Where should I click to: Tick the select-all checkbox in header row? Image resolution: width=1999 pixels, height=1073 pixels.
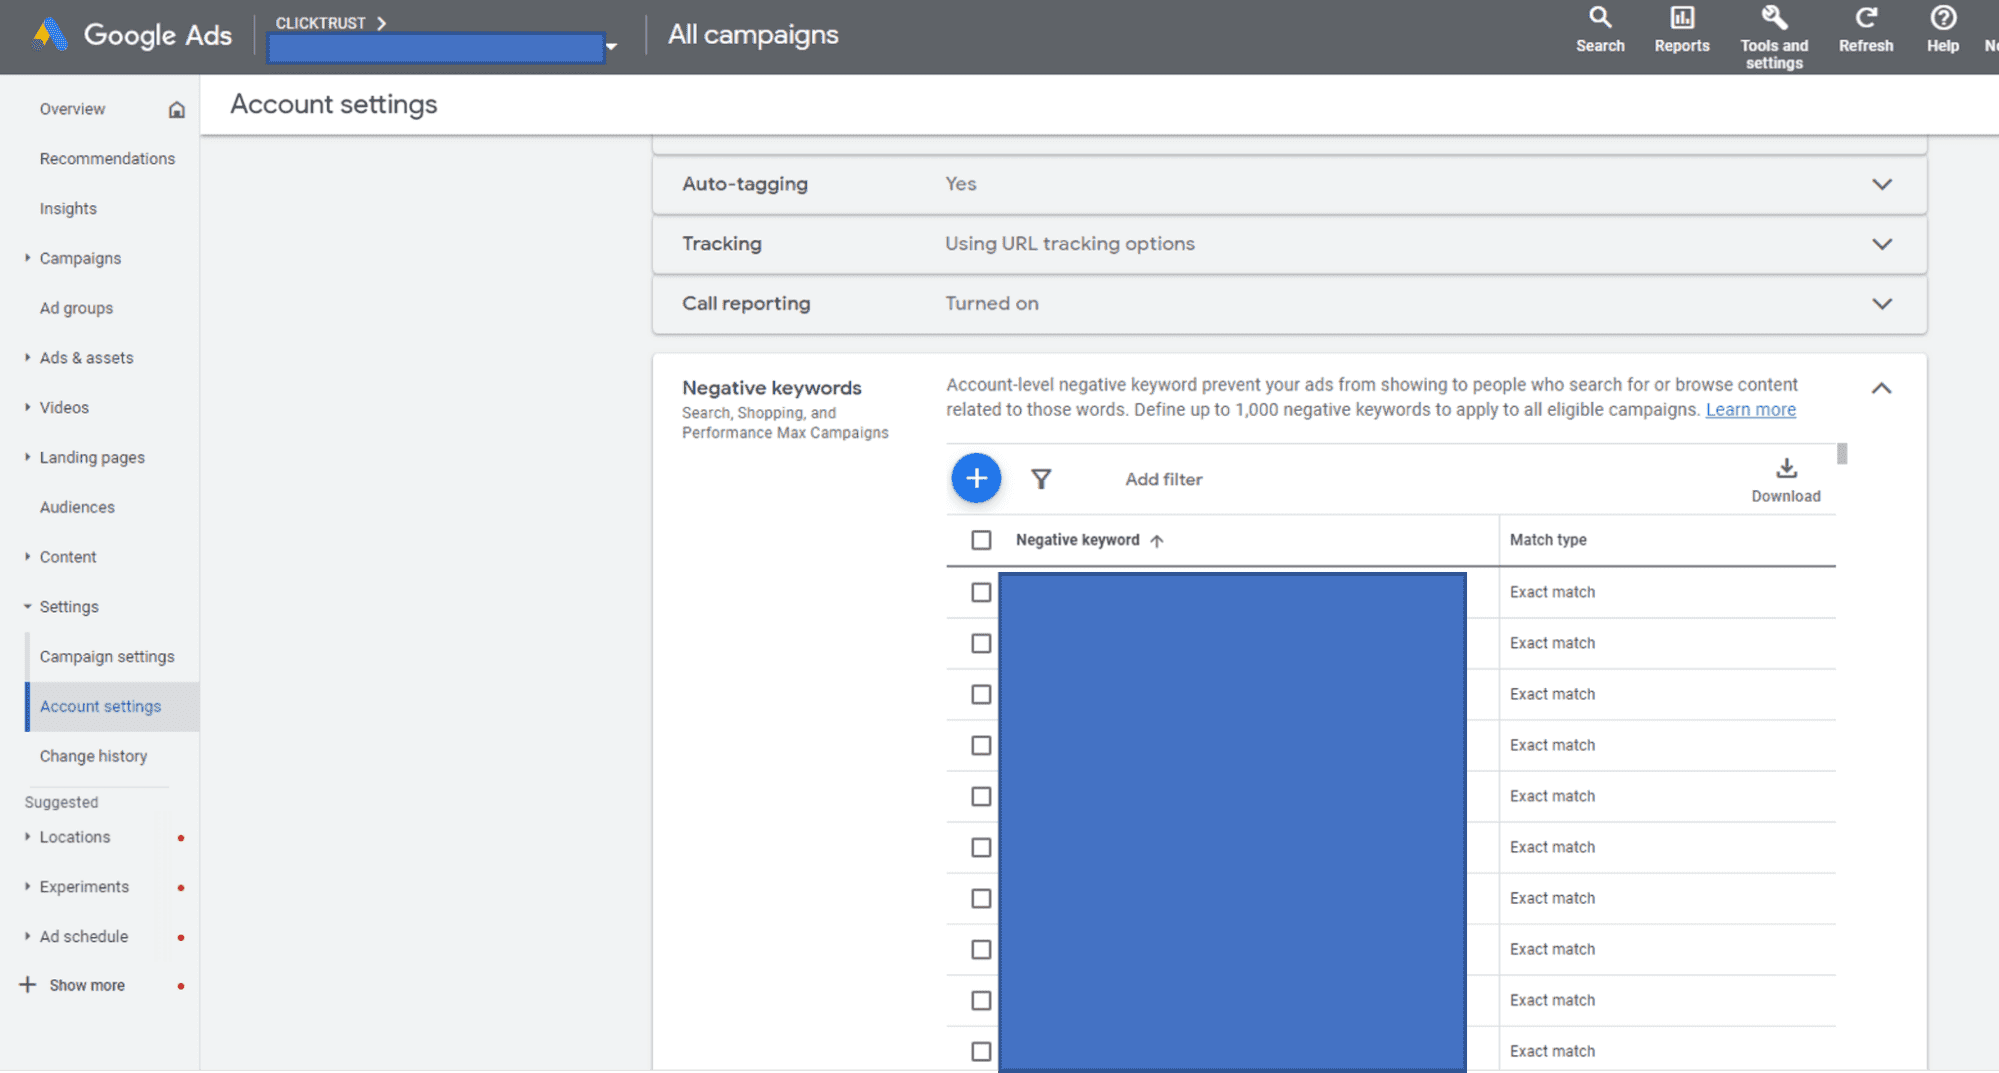tap(981, 540)
